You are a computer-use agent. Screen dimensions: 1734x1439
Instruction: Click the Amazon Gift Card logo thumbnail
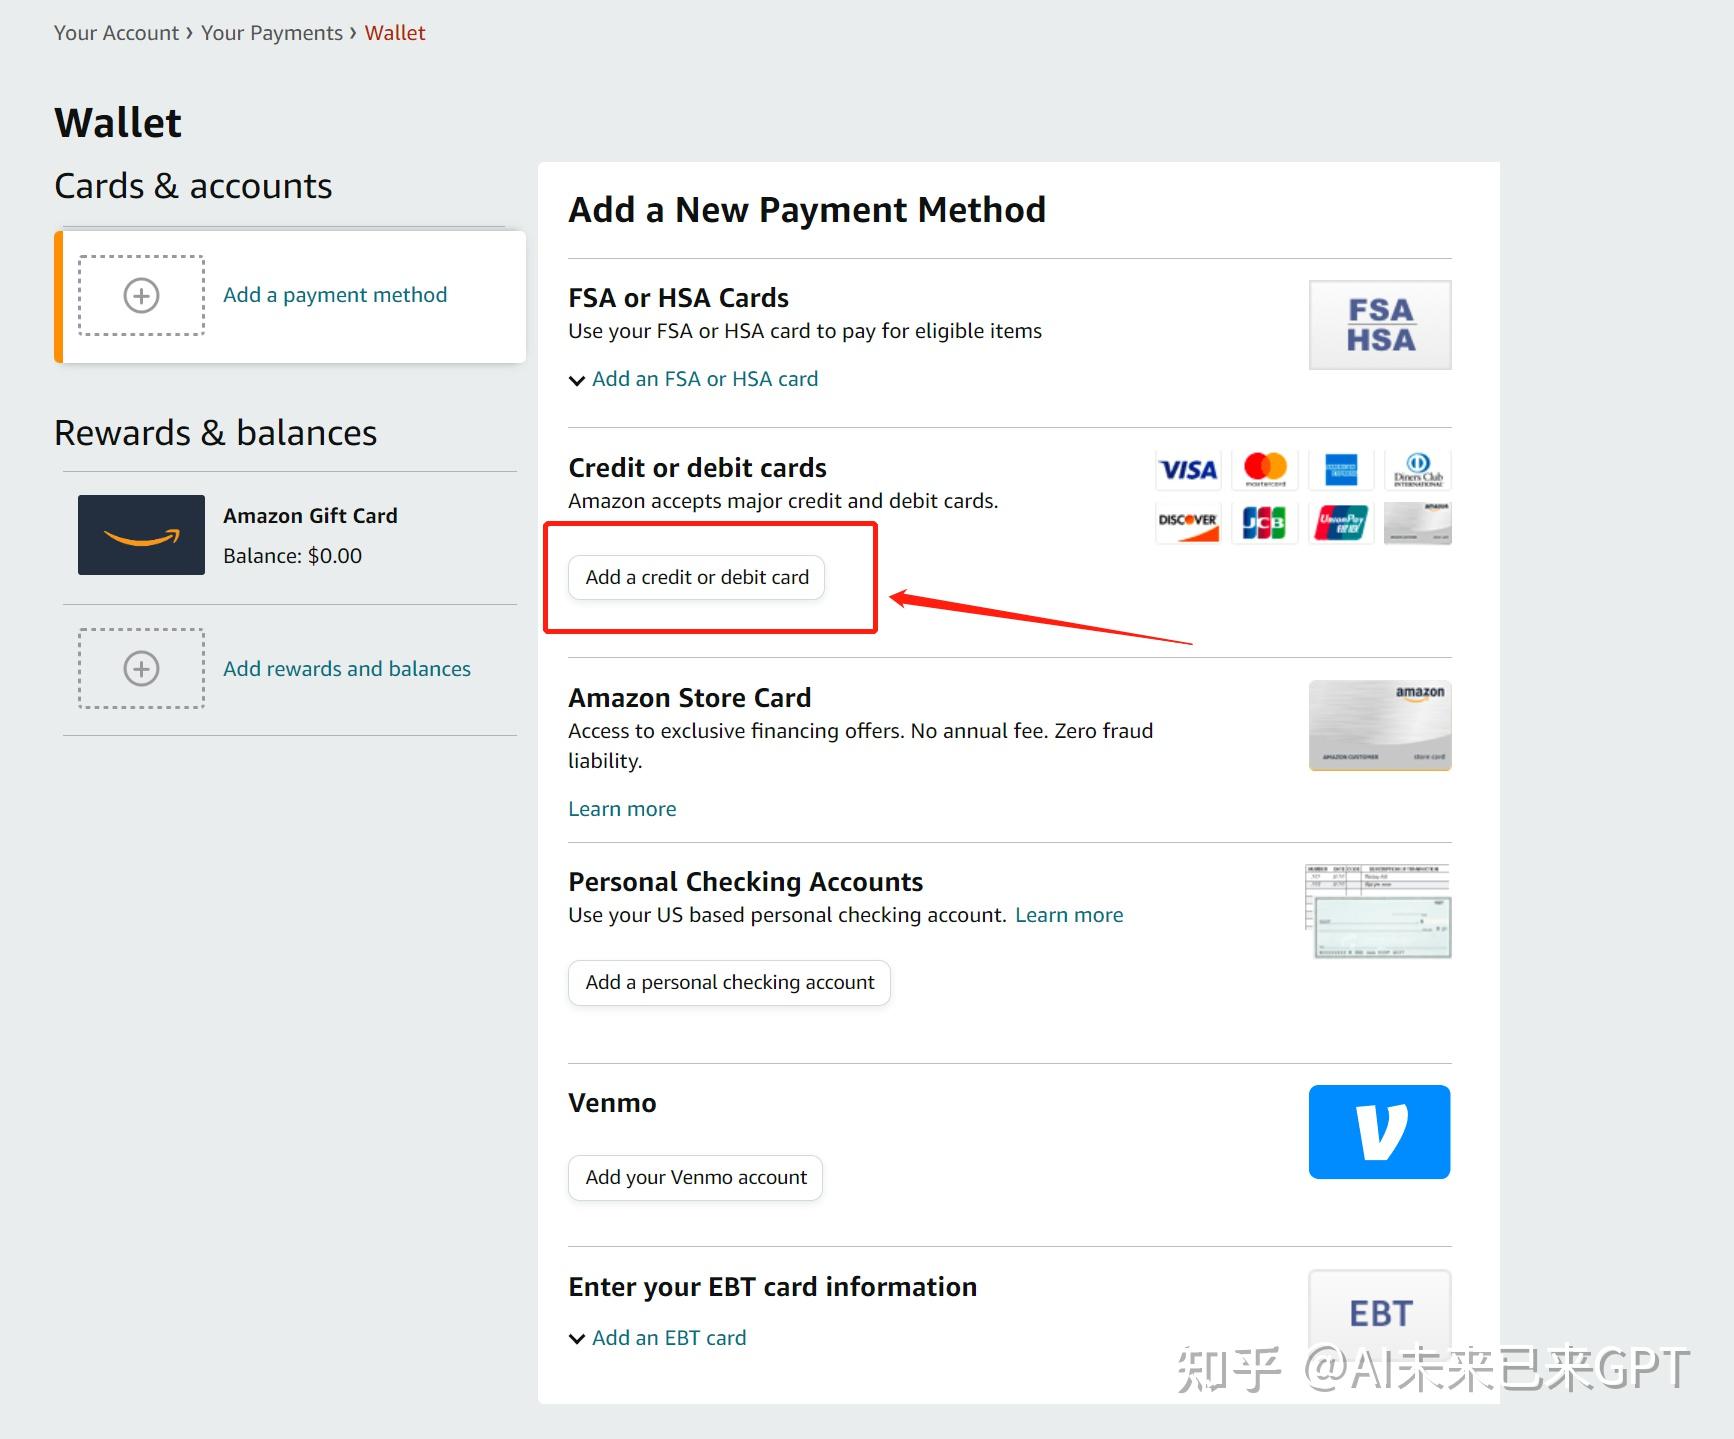pyautogui.click(x=141, y=535)
